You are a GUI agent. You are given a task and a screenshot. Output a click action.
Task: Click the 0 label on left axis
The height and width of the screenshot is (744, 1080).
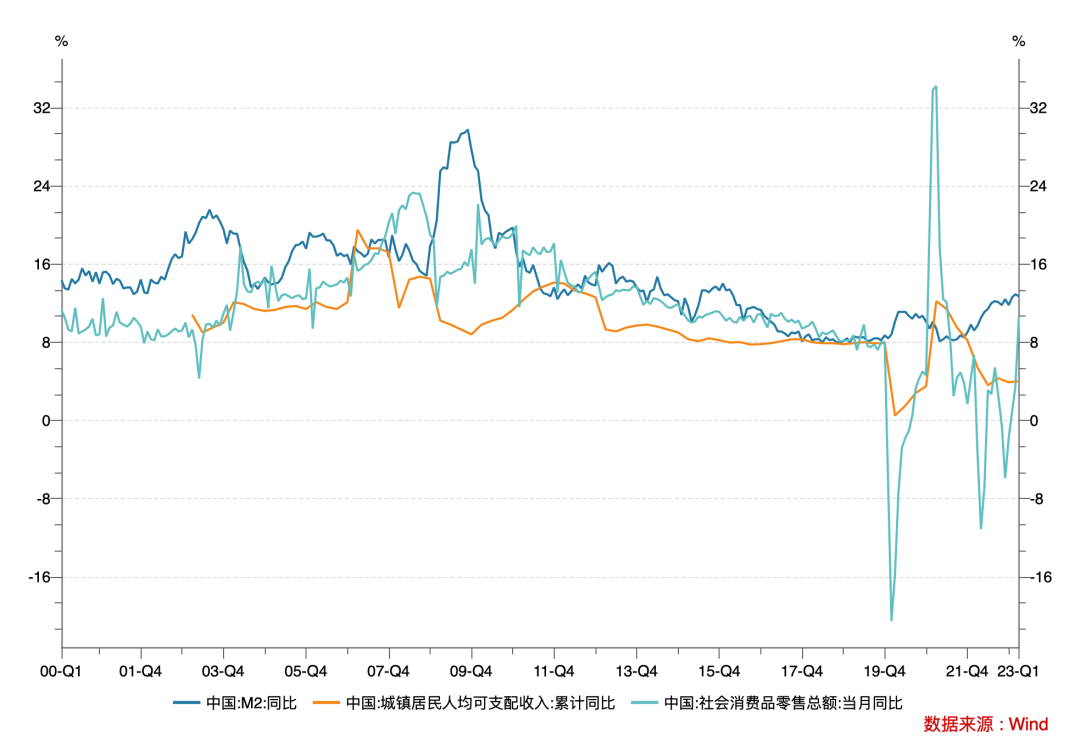[46, 421]
